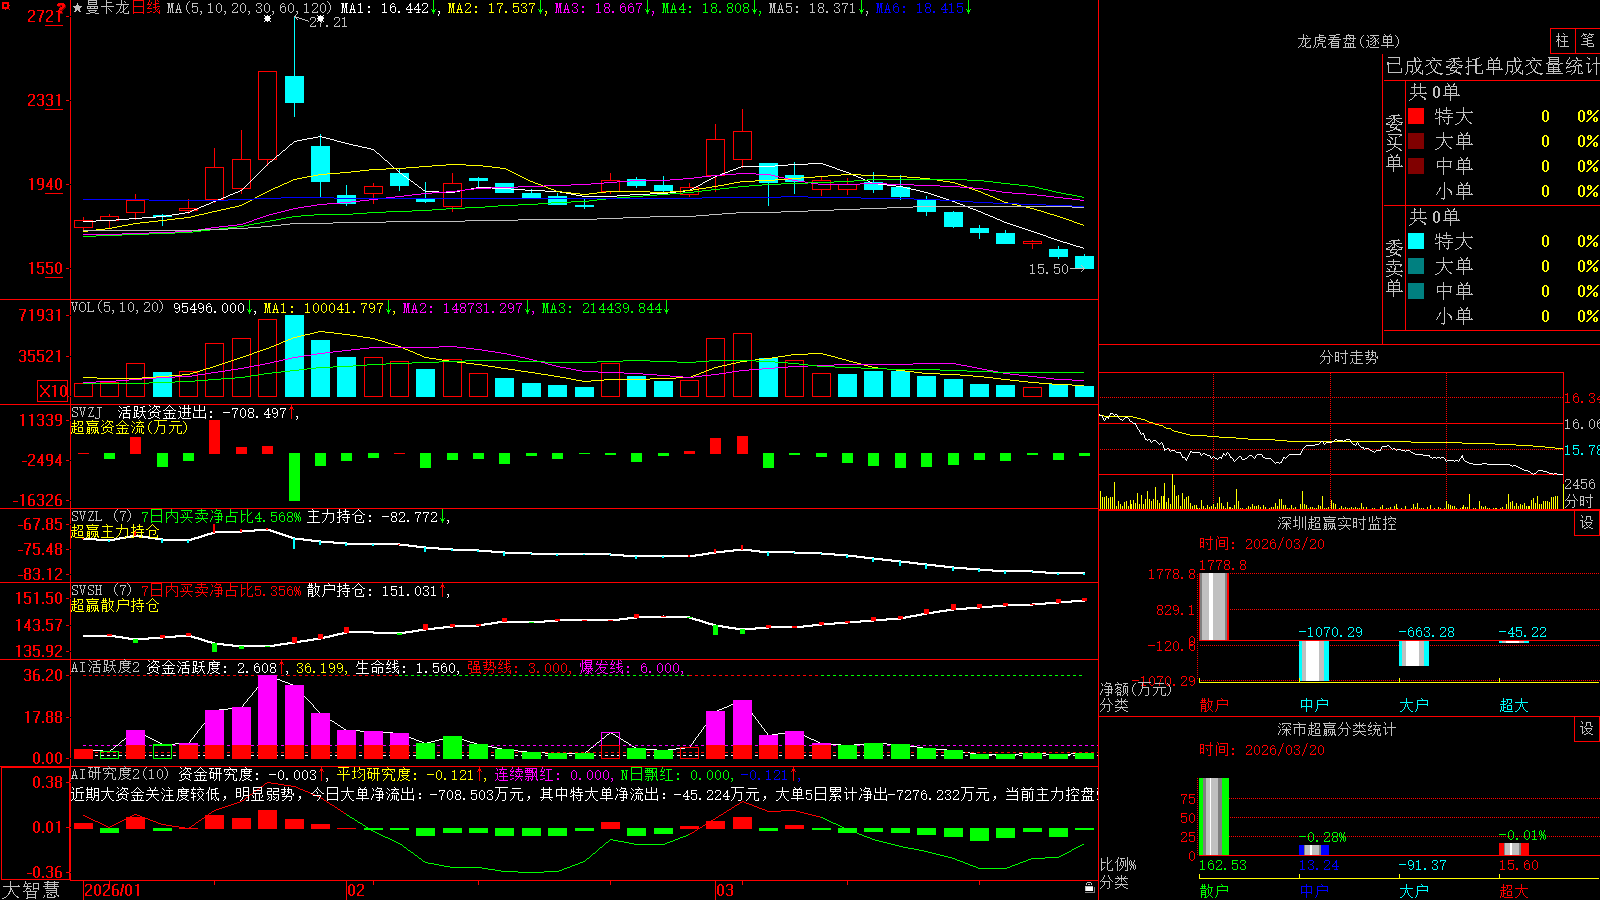The image size is (1600, 900).
Task: Click the 柱 bar-view button
Action: (x=1562, y=40)
